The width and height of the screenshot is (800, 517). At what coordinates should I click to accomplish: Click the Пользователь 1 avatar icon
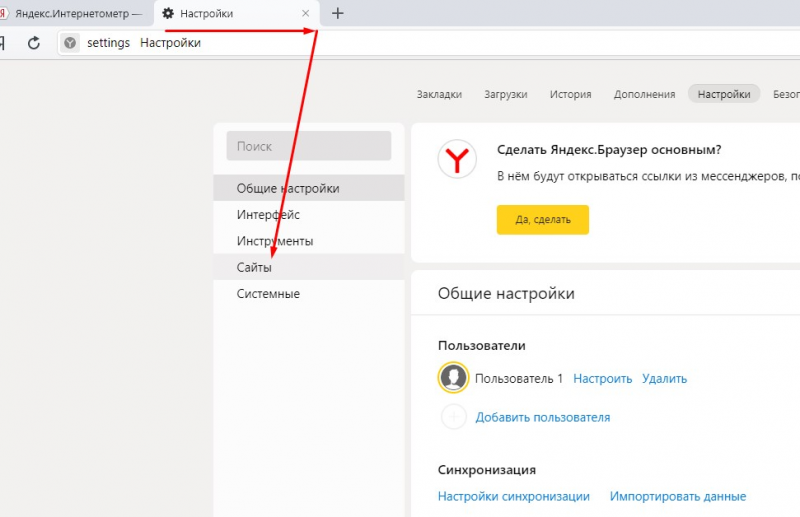tap(453, 378)
